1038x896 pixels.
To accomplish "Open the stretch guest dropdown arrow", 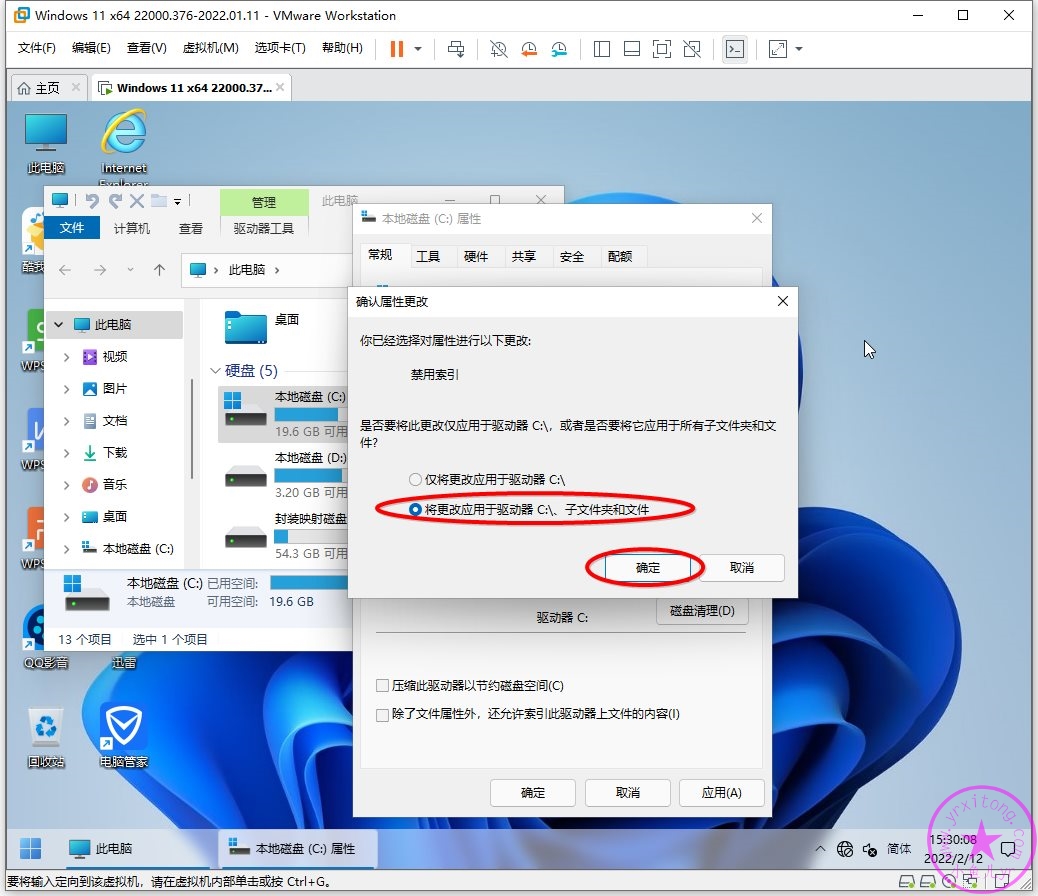I will 799,49.
